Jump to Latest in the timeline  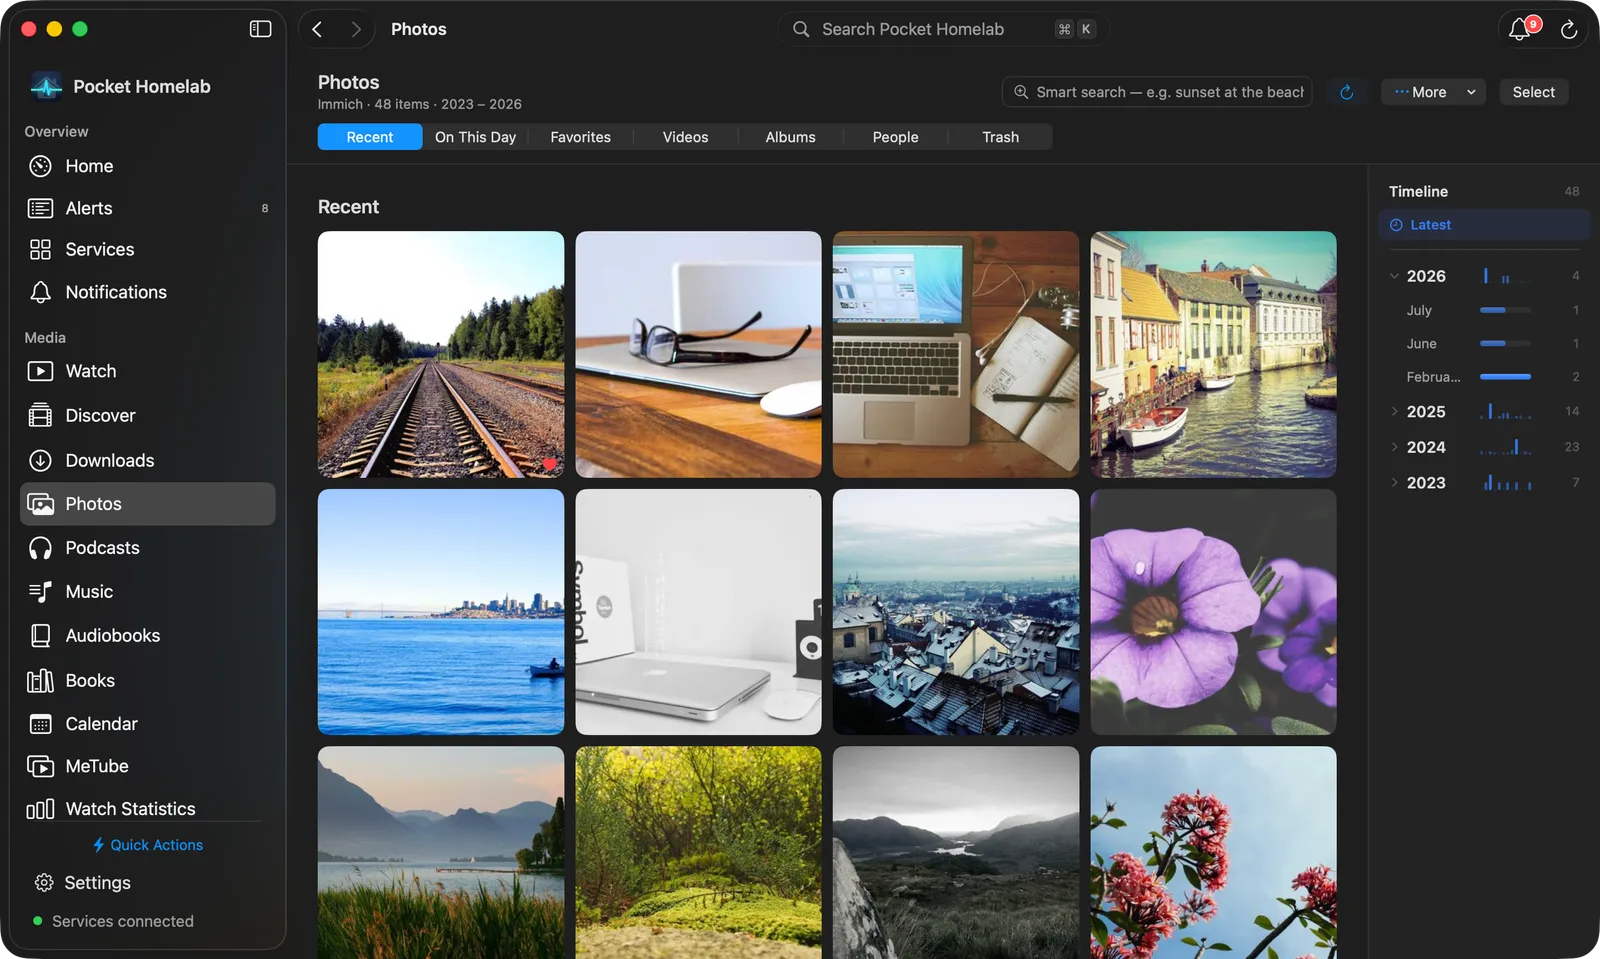point(1484,225)
